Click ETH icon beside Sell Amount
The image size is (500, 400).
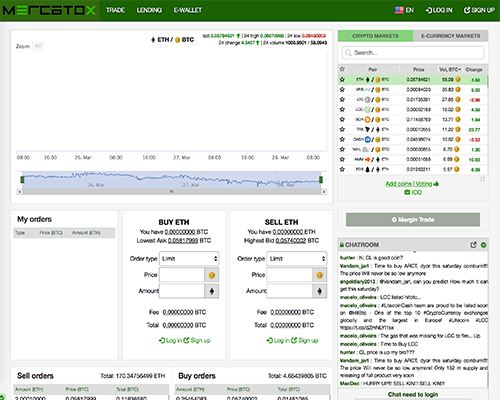(319, 291)
